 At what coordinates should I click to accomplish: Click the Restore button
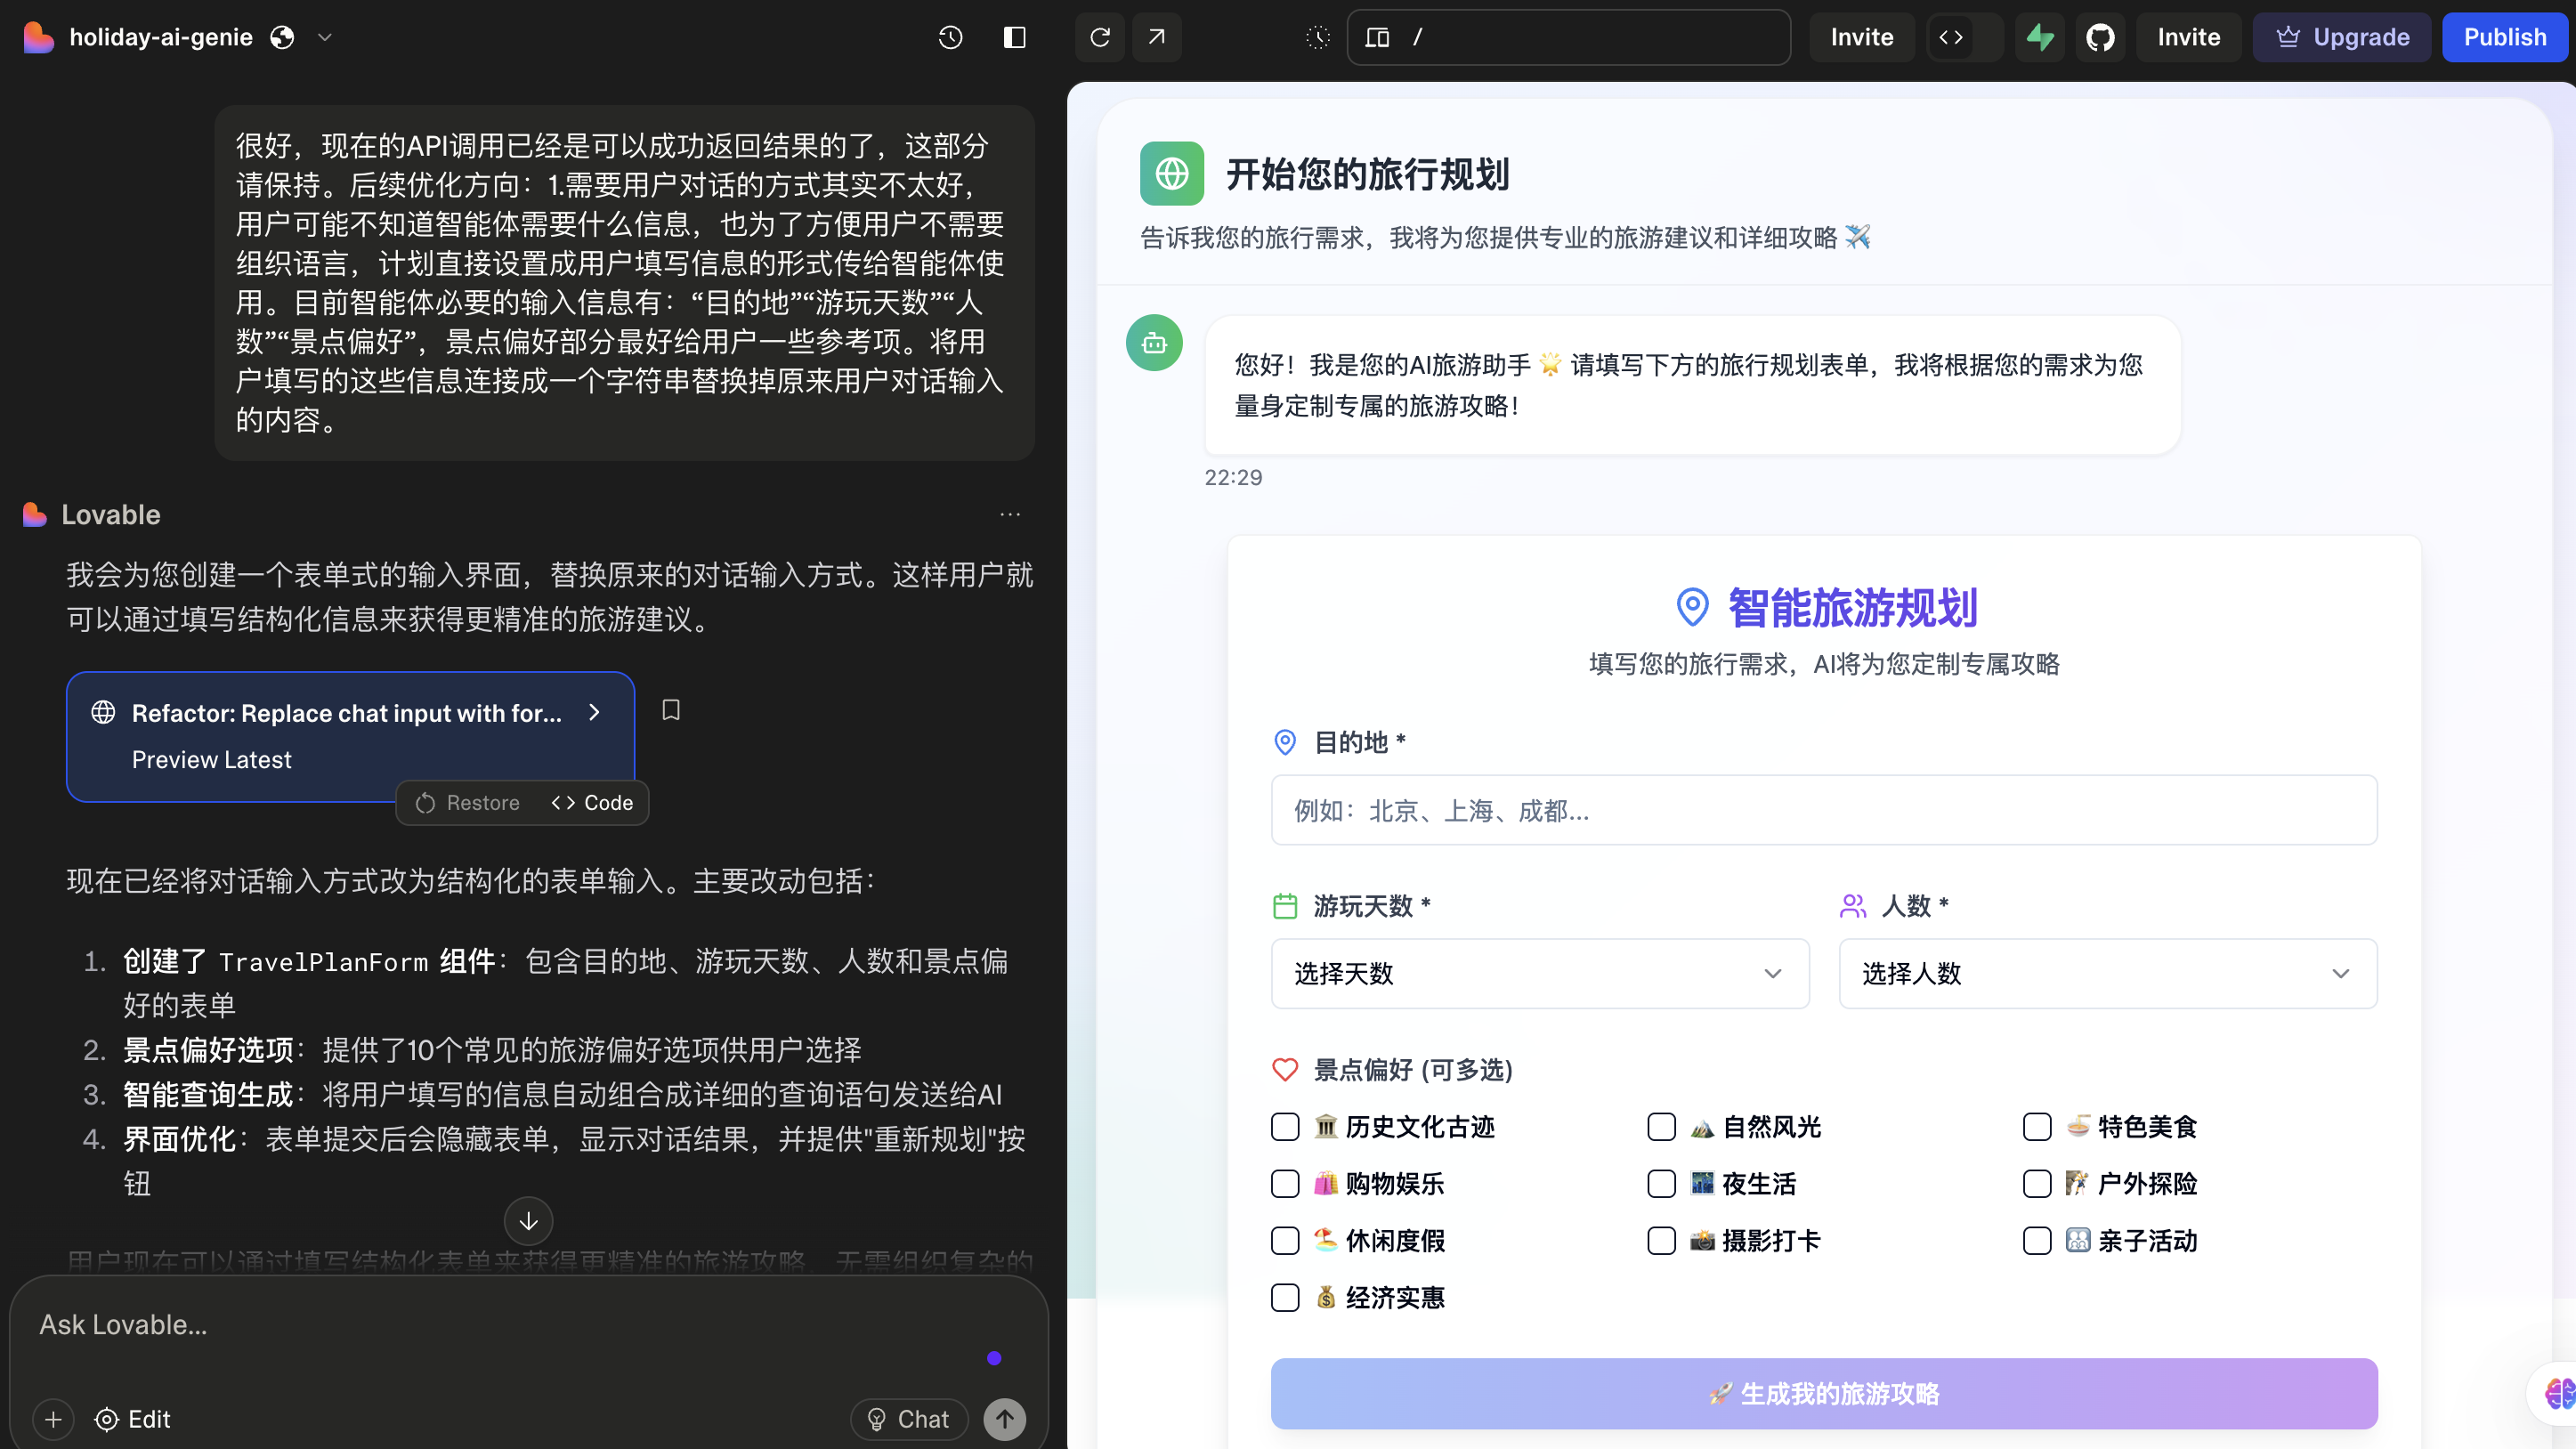click(x=468, y=803)
